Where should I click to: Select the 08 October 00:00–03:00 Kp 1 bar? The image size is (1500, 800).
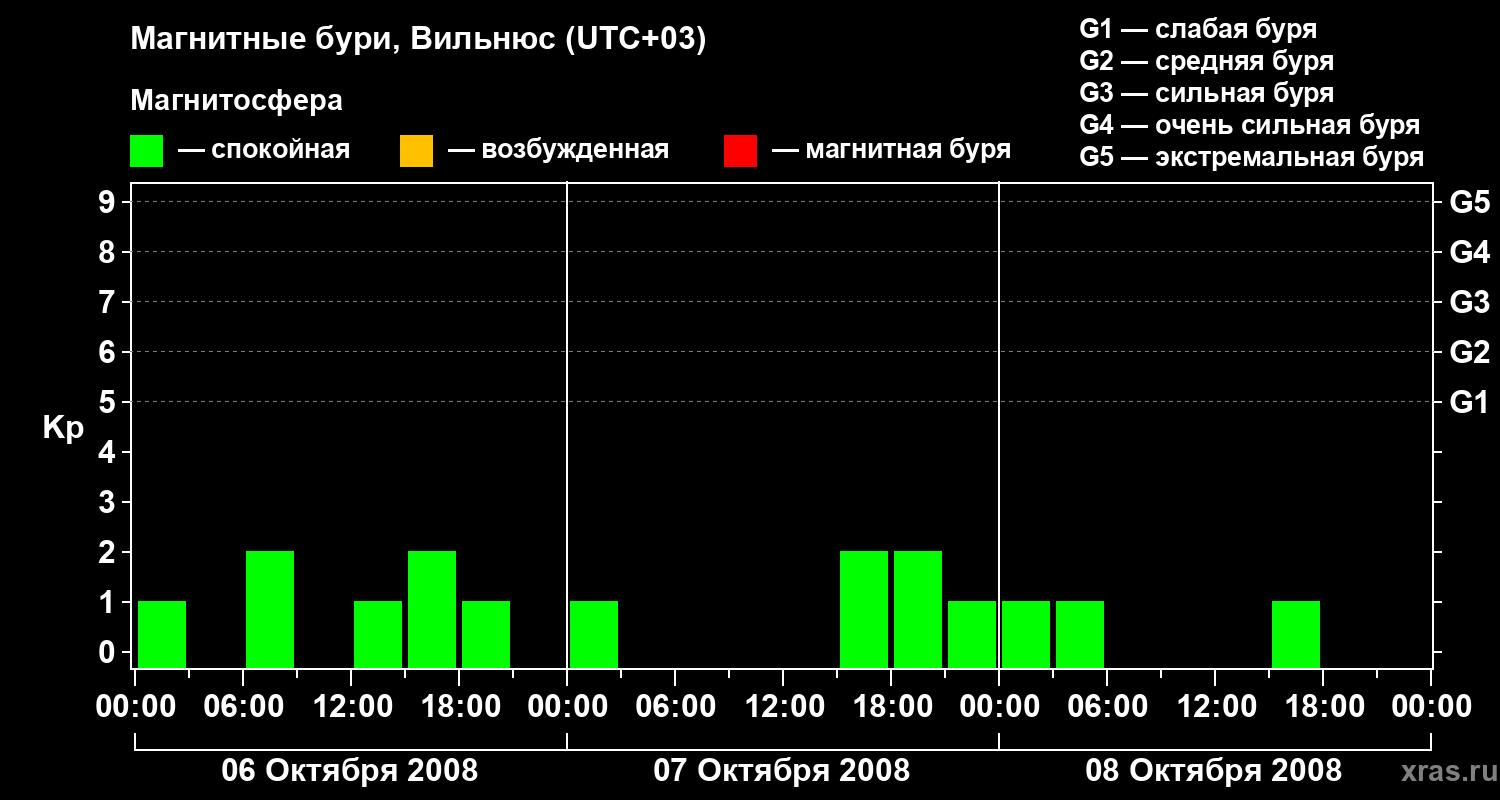coord(1026,634)
